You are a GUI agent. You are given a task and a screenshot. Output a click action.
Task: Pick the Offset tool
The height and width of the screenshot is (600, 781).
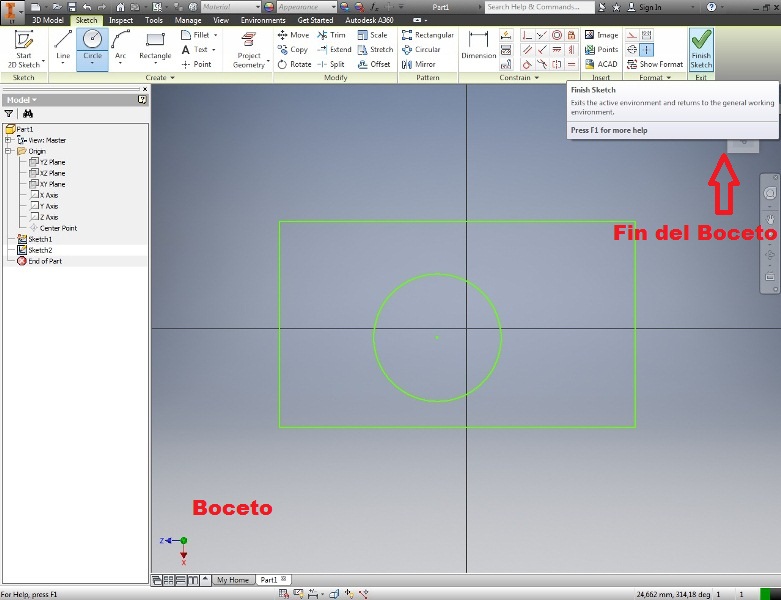(x=374, y=64)
